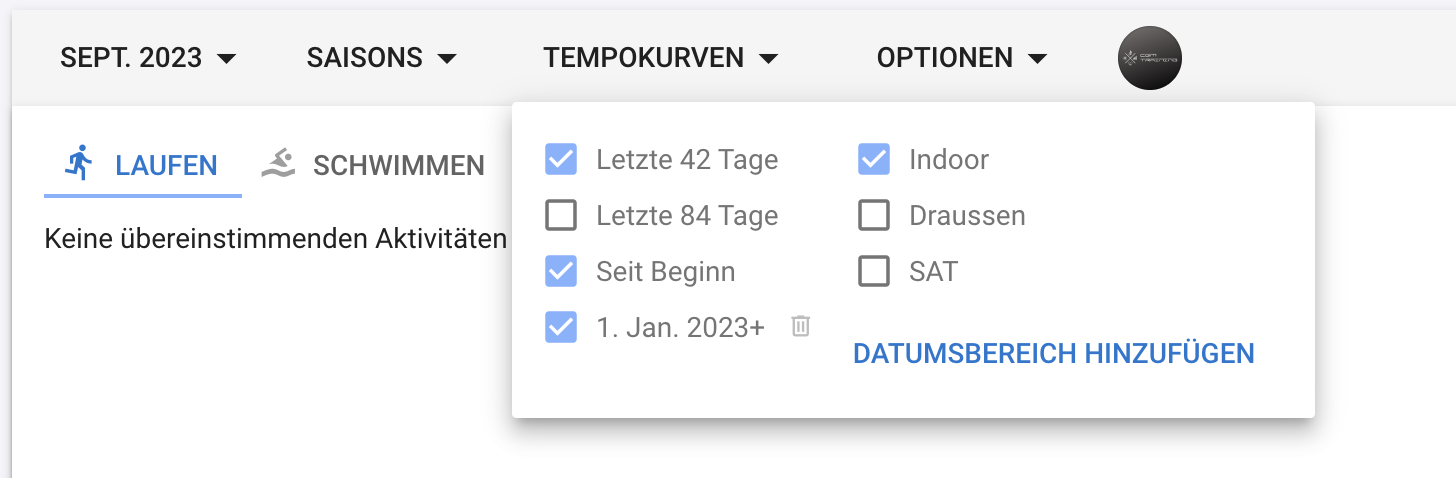Uncheck Seit Beginn
The width and height of the screenshot is (1456, 478).
pos(561,271)
